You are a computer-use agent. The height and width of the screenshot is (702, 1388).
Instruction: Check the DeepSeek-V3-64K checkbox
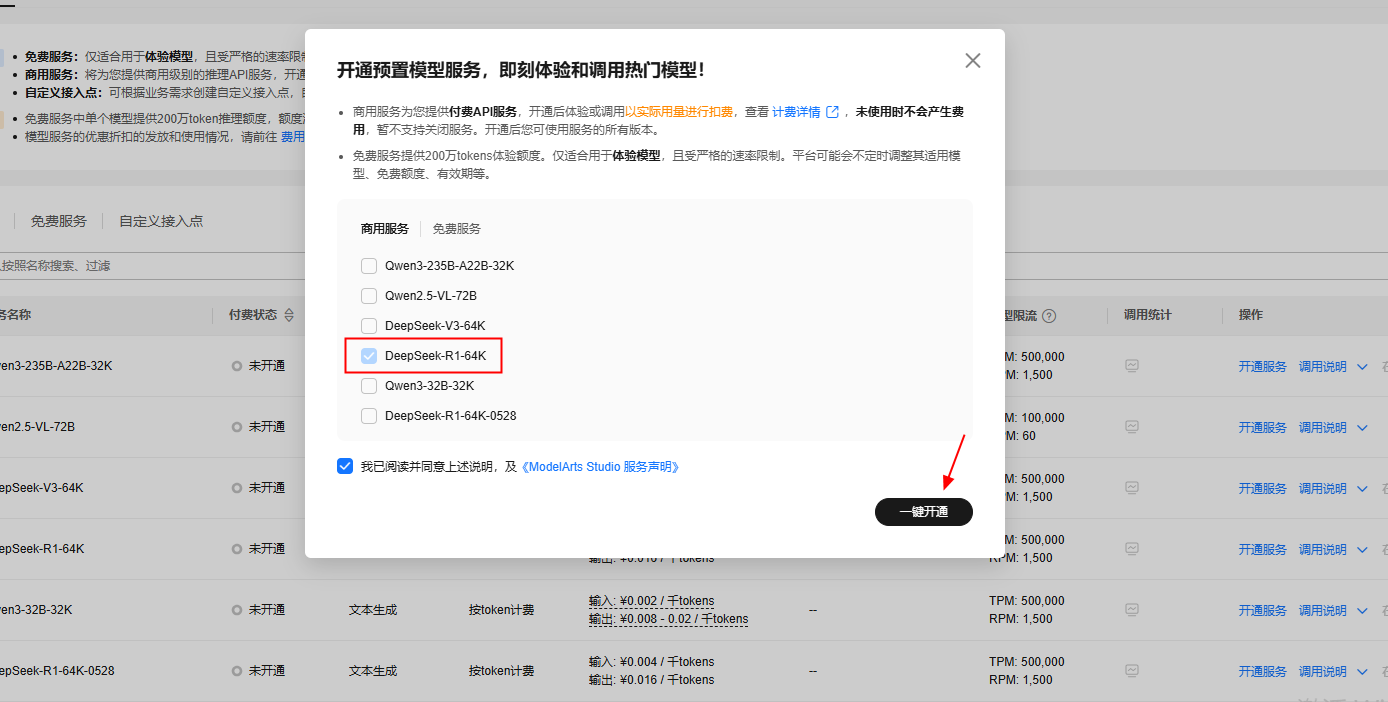(x=369, y=326)
